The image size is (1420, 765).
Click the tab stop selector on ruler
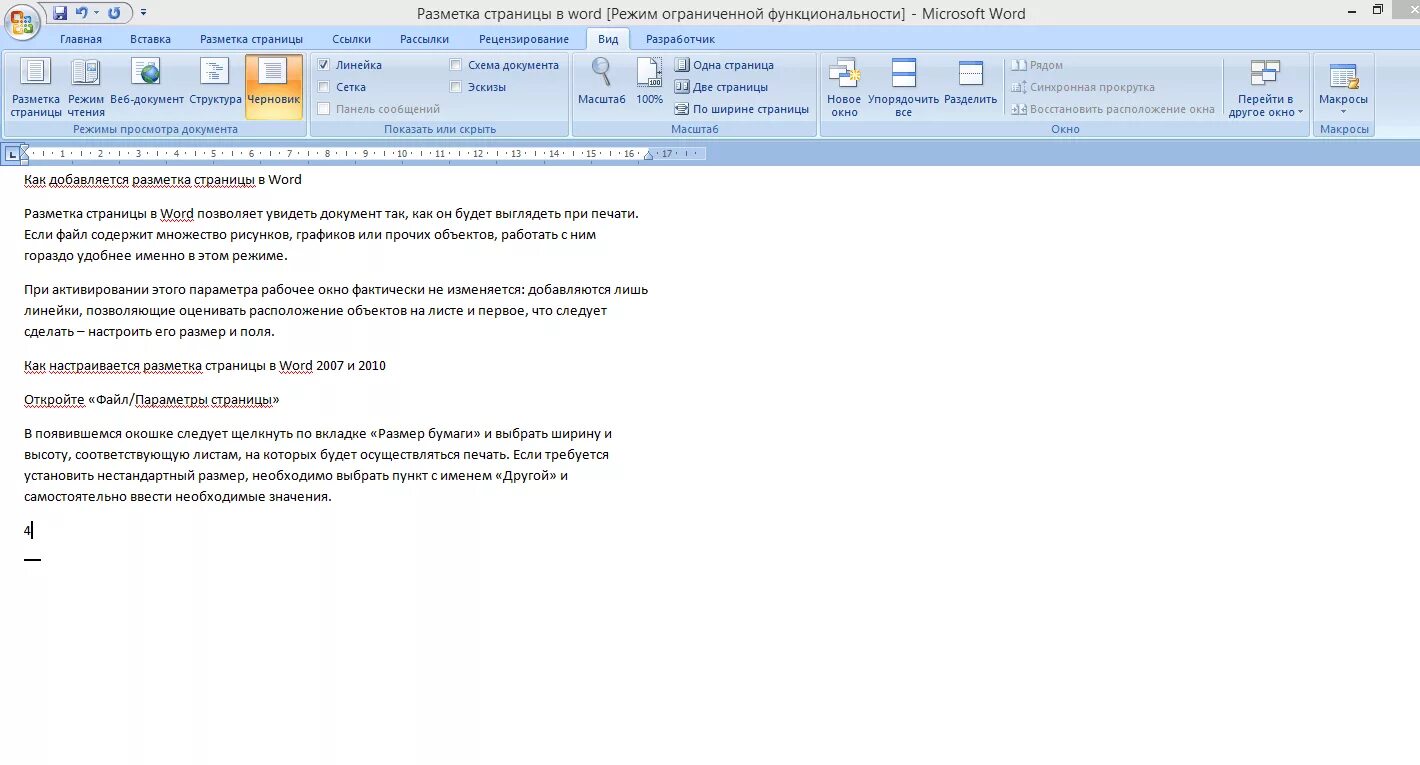pyautogui.click(x=11, y=154)
